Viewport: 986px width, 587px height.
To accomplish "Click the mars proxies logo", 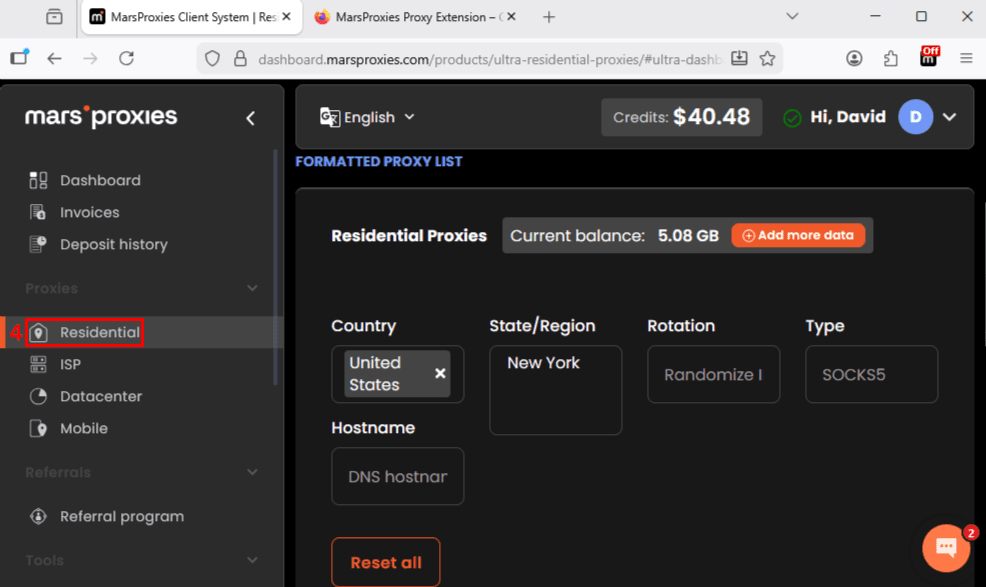I will [x=101, y=116].
